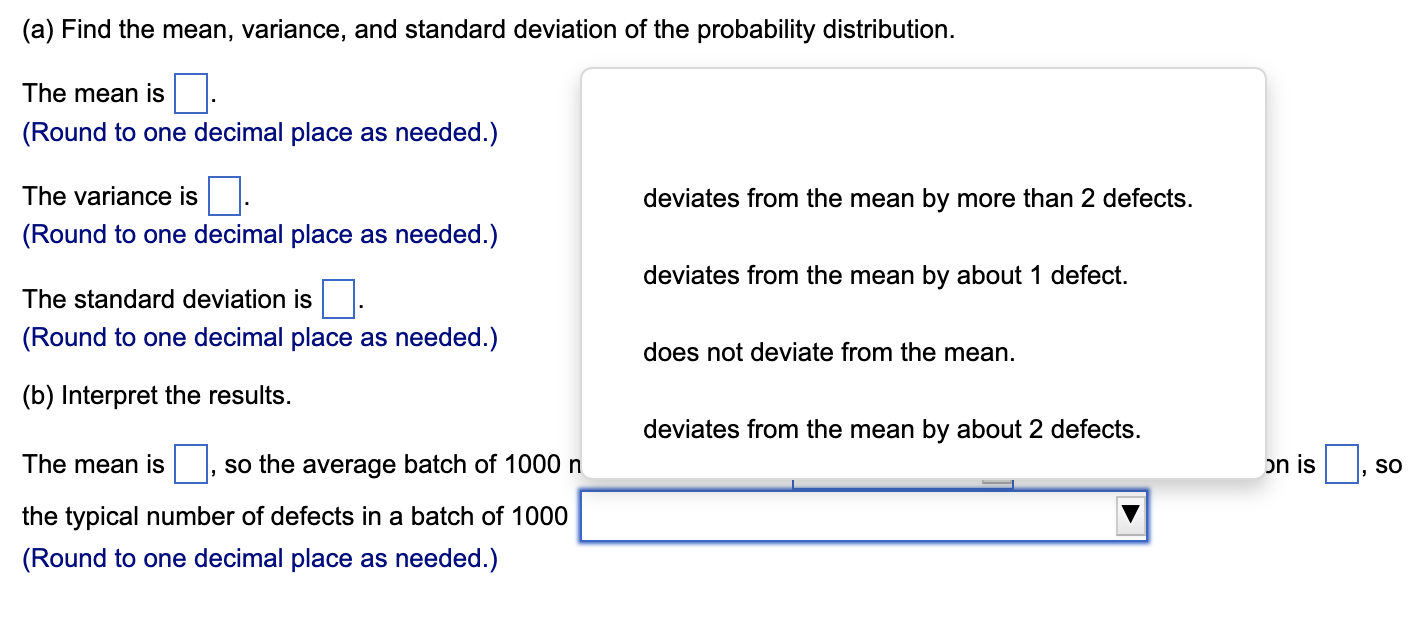This screenshot has width=1414, height=620.
Task: Click the rounding note under standard deviation
Action: pyautogui.click(x=259, y=338)
